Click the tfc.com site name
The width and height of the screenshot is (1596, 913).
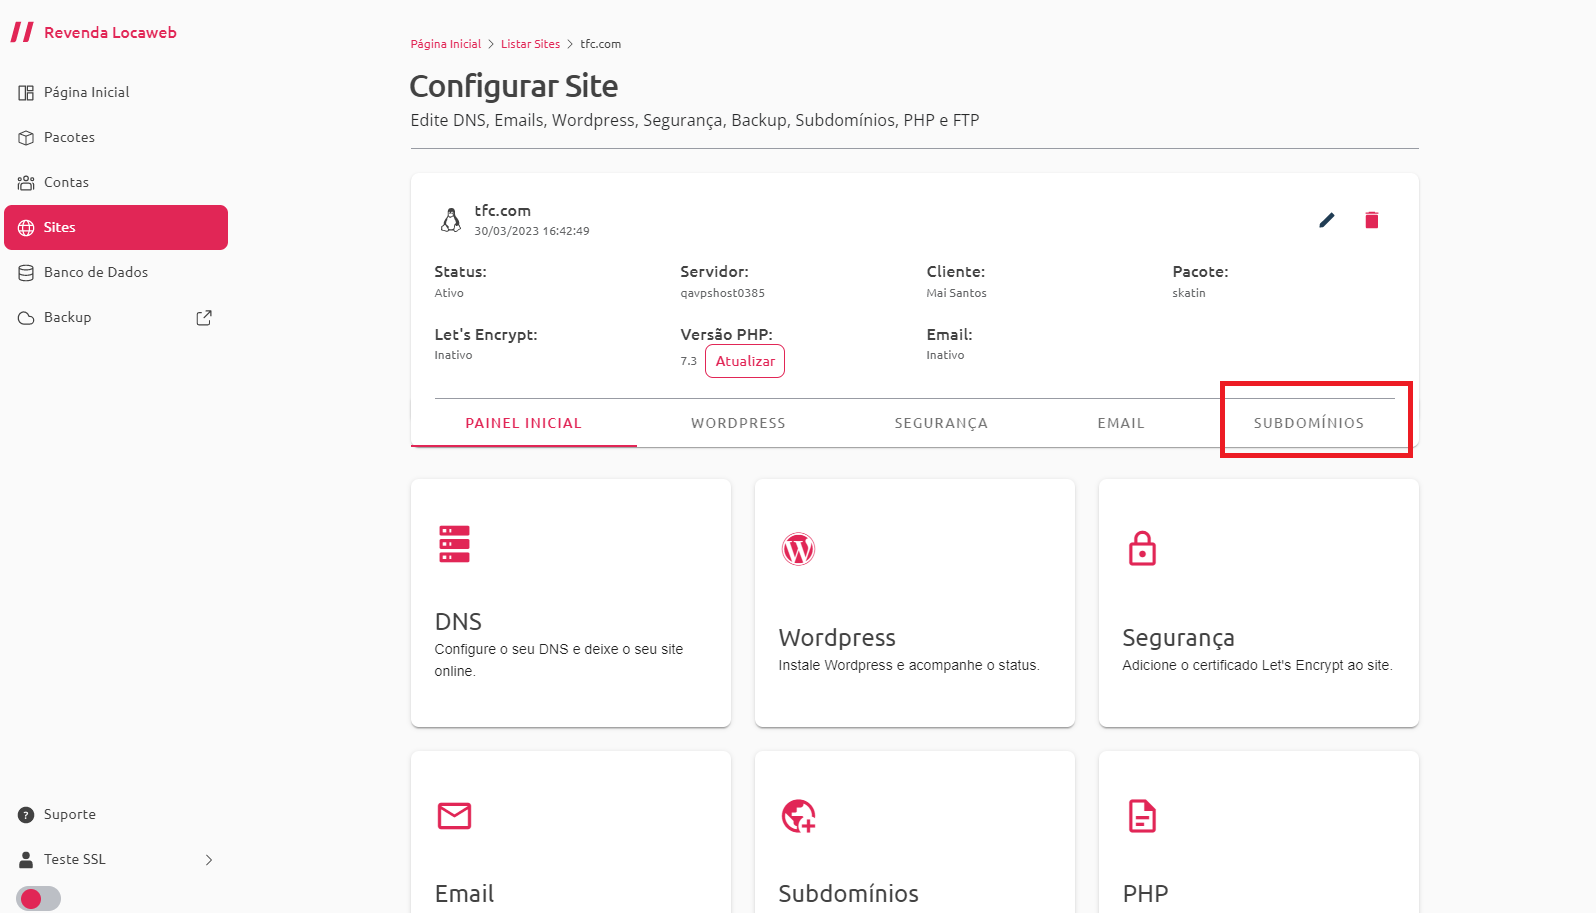pos(502,211)
